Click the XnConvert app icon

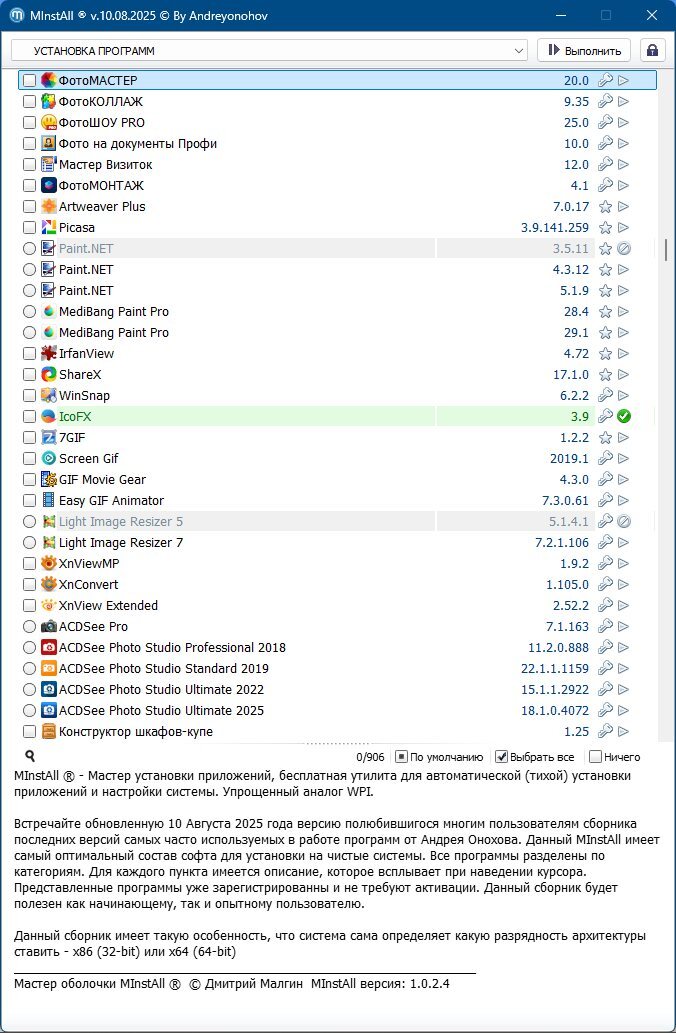pyautogui.click(x=49, y=584)
